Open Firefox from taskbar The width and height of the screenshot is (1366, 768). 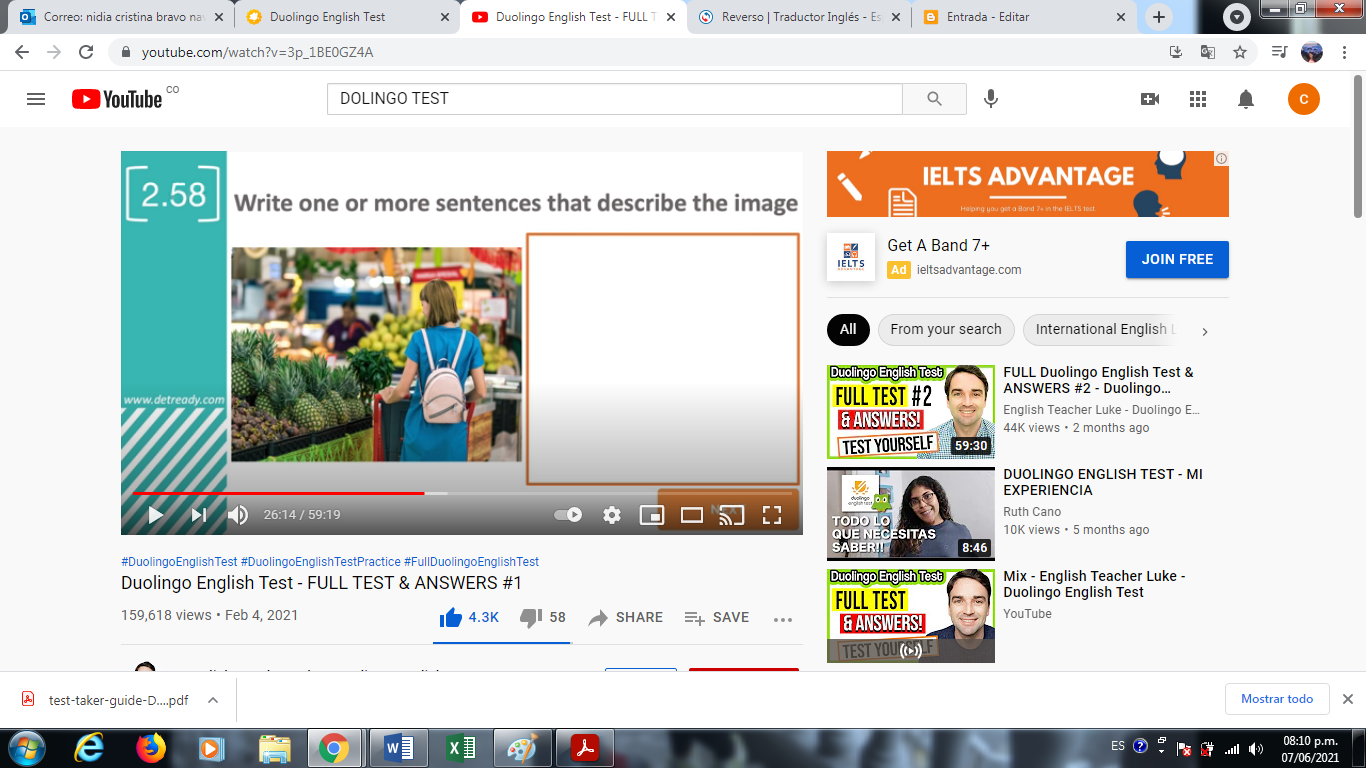click(x=151, y=748)
